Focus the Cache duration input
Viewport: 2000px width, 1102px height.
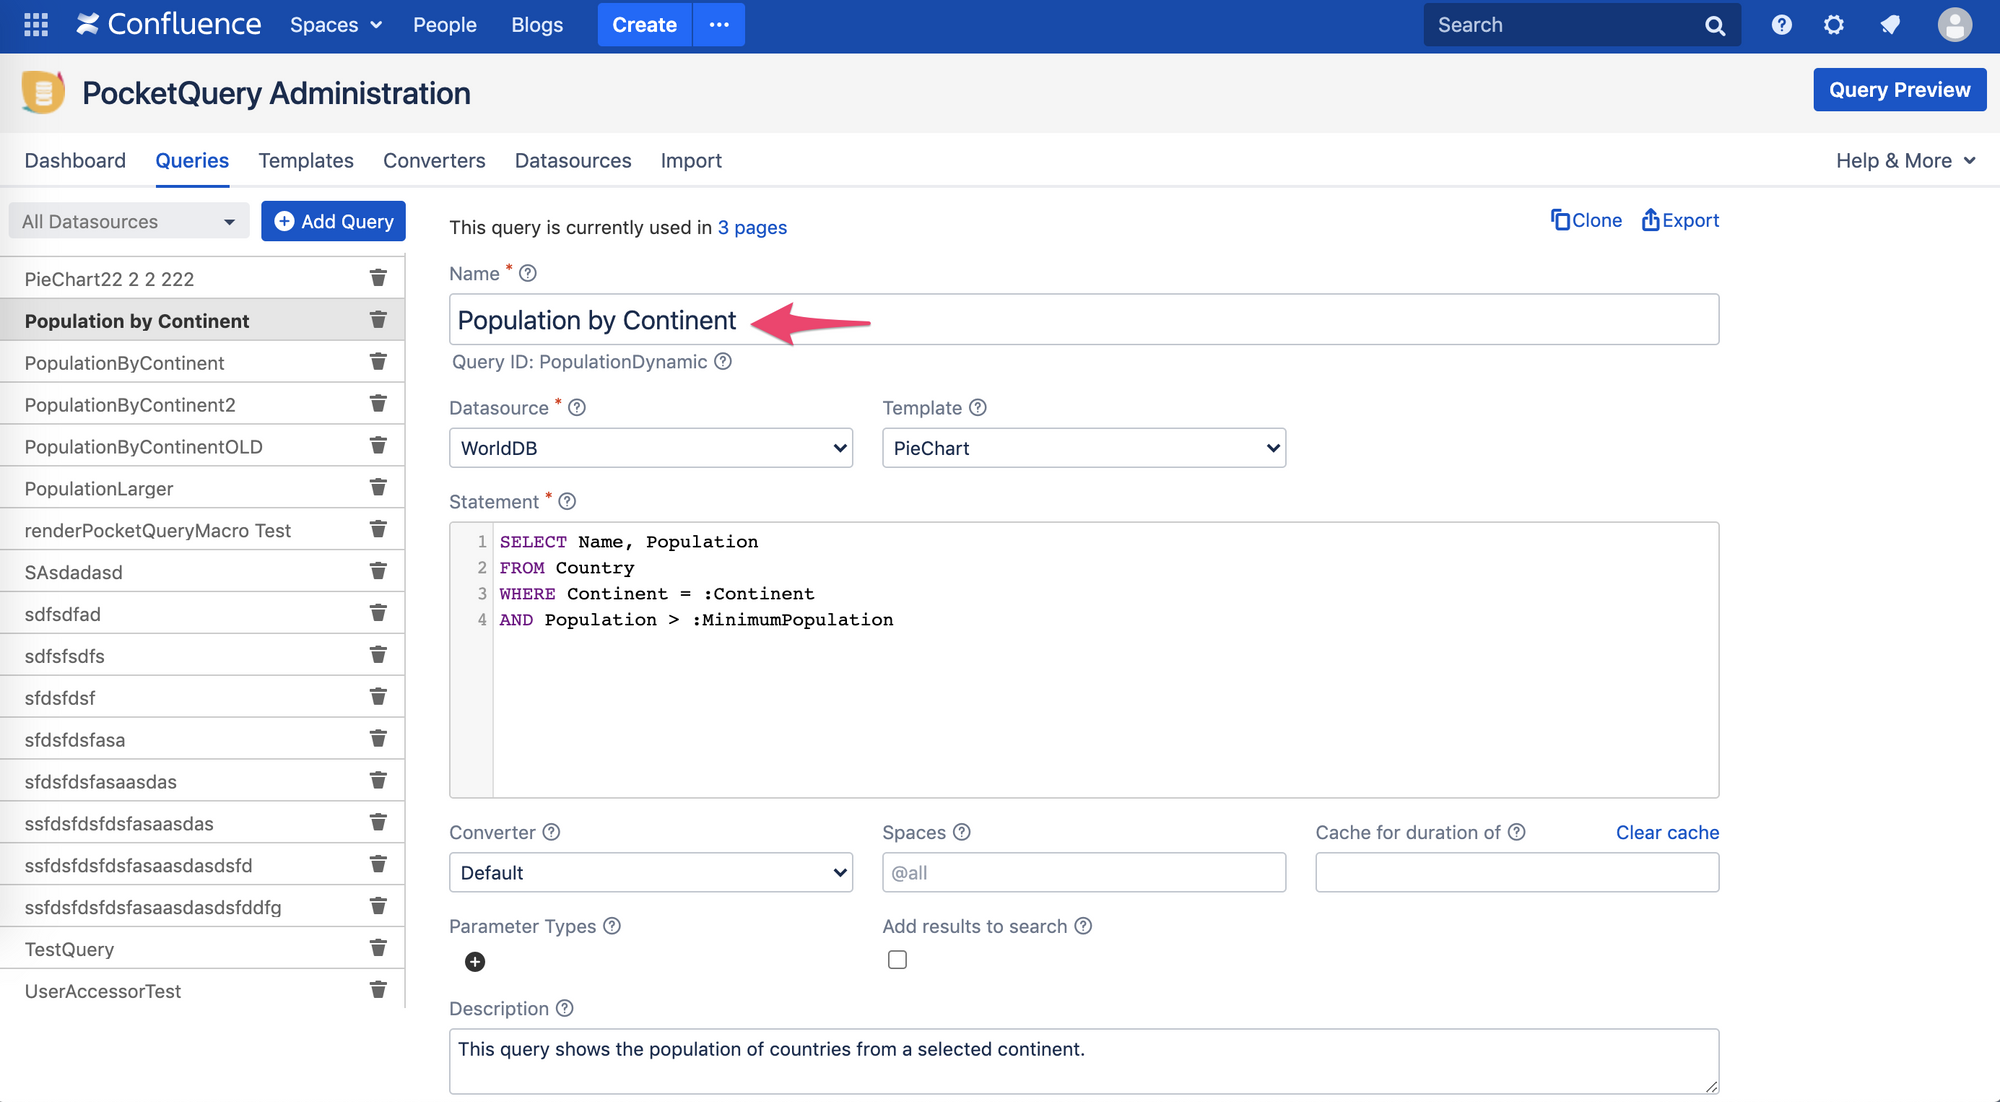pos(1517,873)
